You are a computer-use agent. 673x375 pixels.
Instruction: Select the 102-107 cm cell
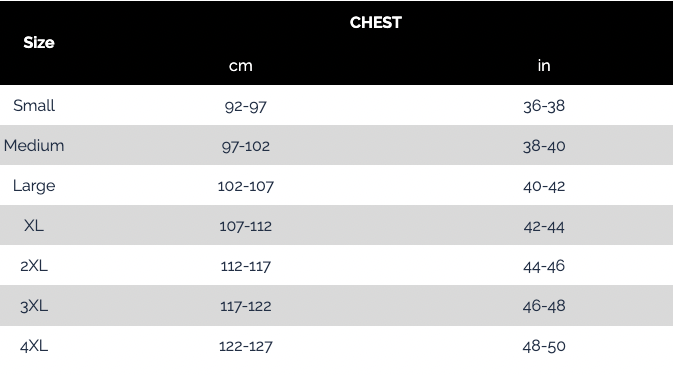246,186
